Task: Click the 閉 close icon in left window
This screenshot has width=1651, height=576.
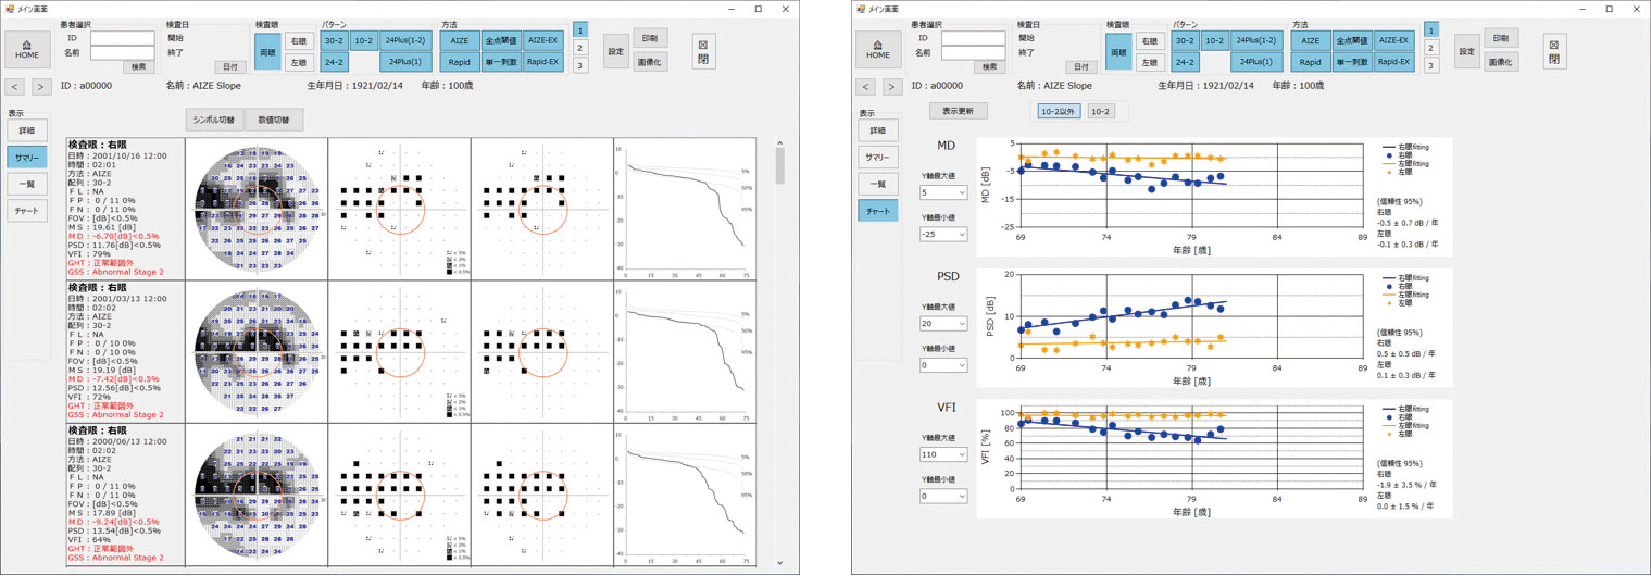Action: (703, 51)
